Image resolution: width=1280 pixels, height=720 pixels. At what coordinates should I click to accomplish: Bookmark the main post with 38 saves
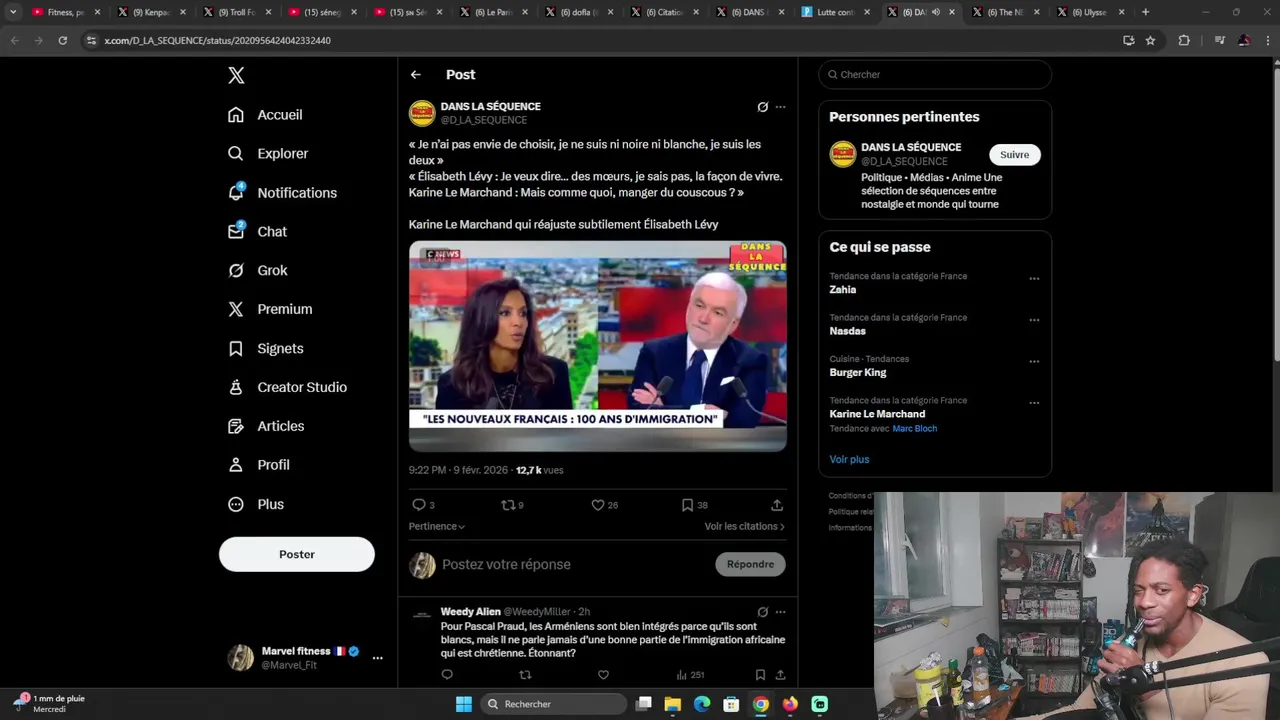point(694,505)
